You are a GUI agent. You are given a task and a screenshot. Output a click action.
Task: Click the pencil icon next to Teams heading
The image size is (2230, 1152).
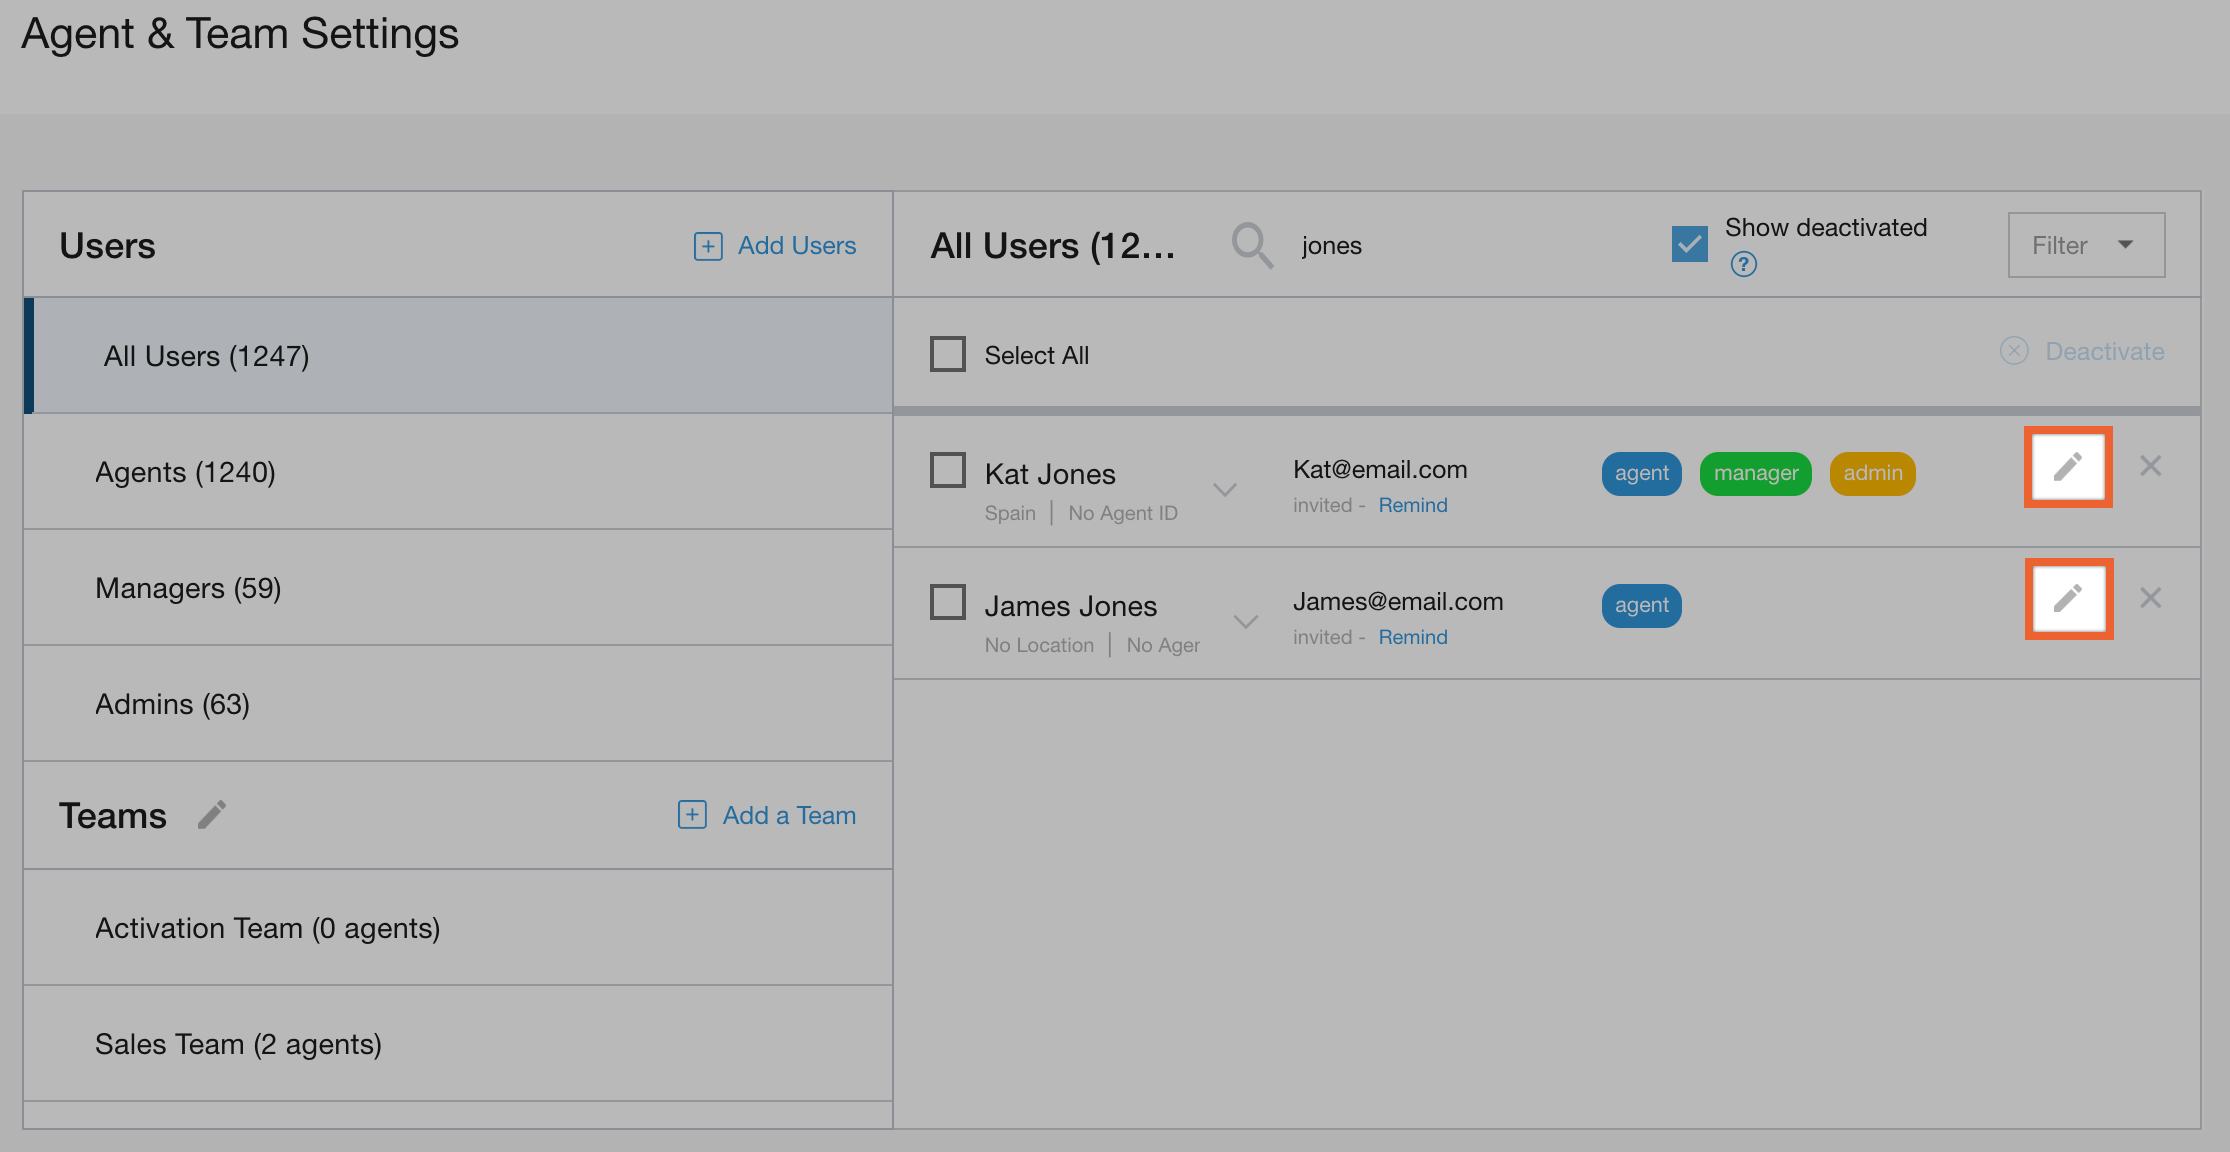click(212, 815)
